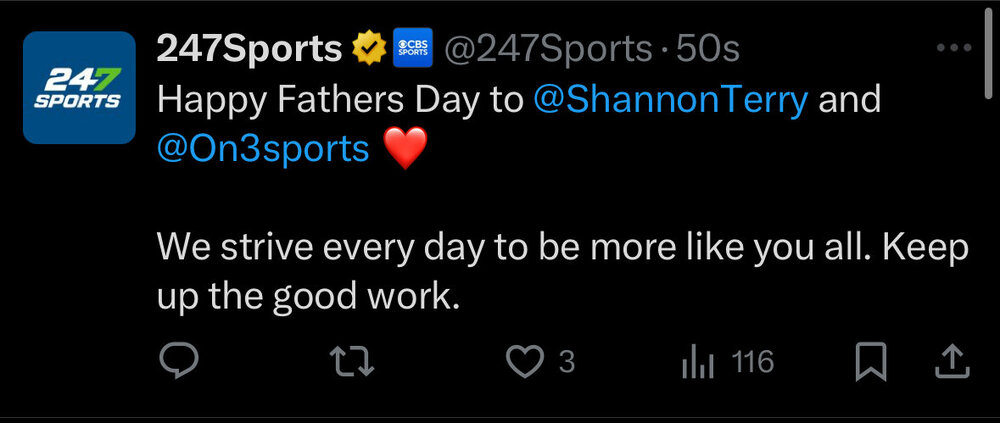Open the 247Sports profile picture

coord(79,87)
